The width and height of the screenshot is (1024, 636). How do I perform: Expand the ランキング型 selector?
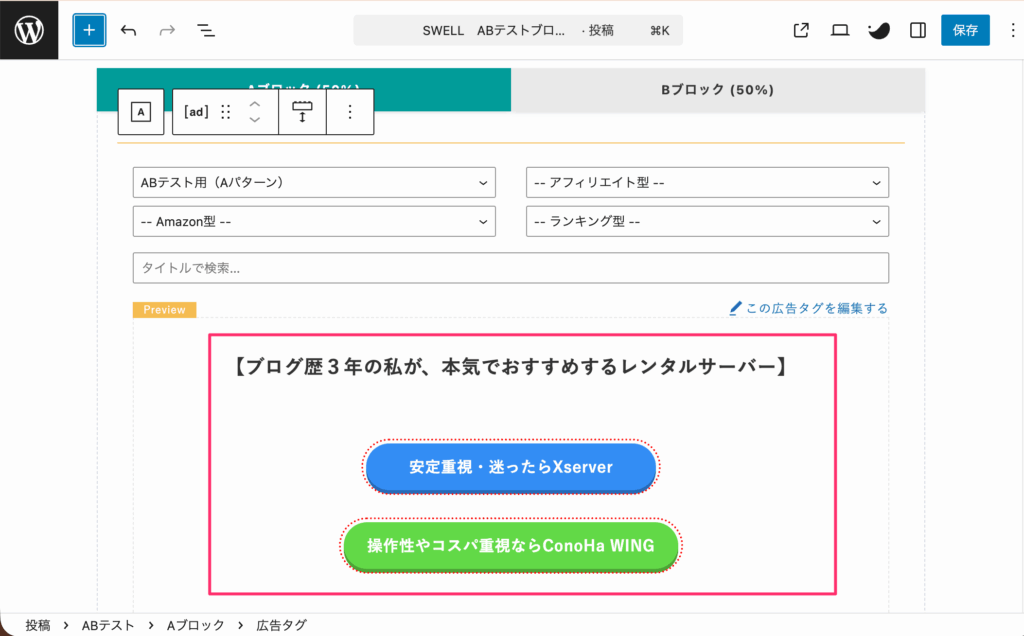707,221
